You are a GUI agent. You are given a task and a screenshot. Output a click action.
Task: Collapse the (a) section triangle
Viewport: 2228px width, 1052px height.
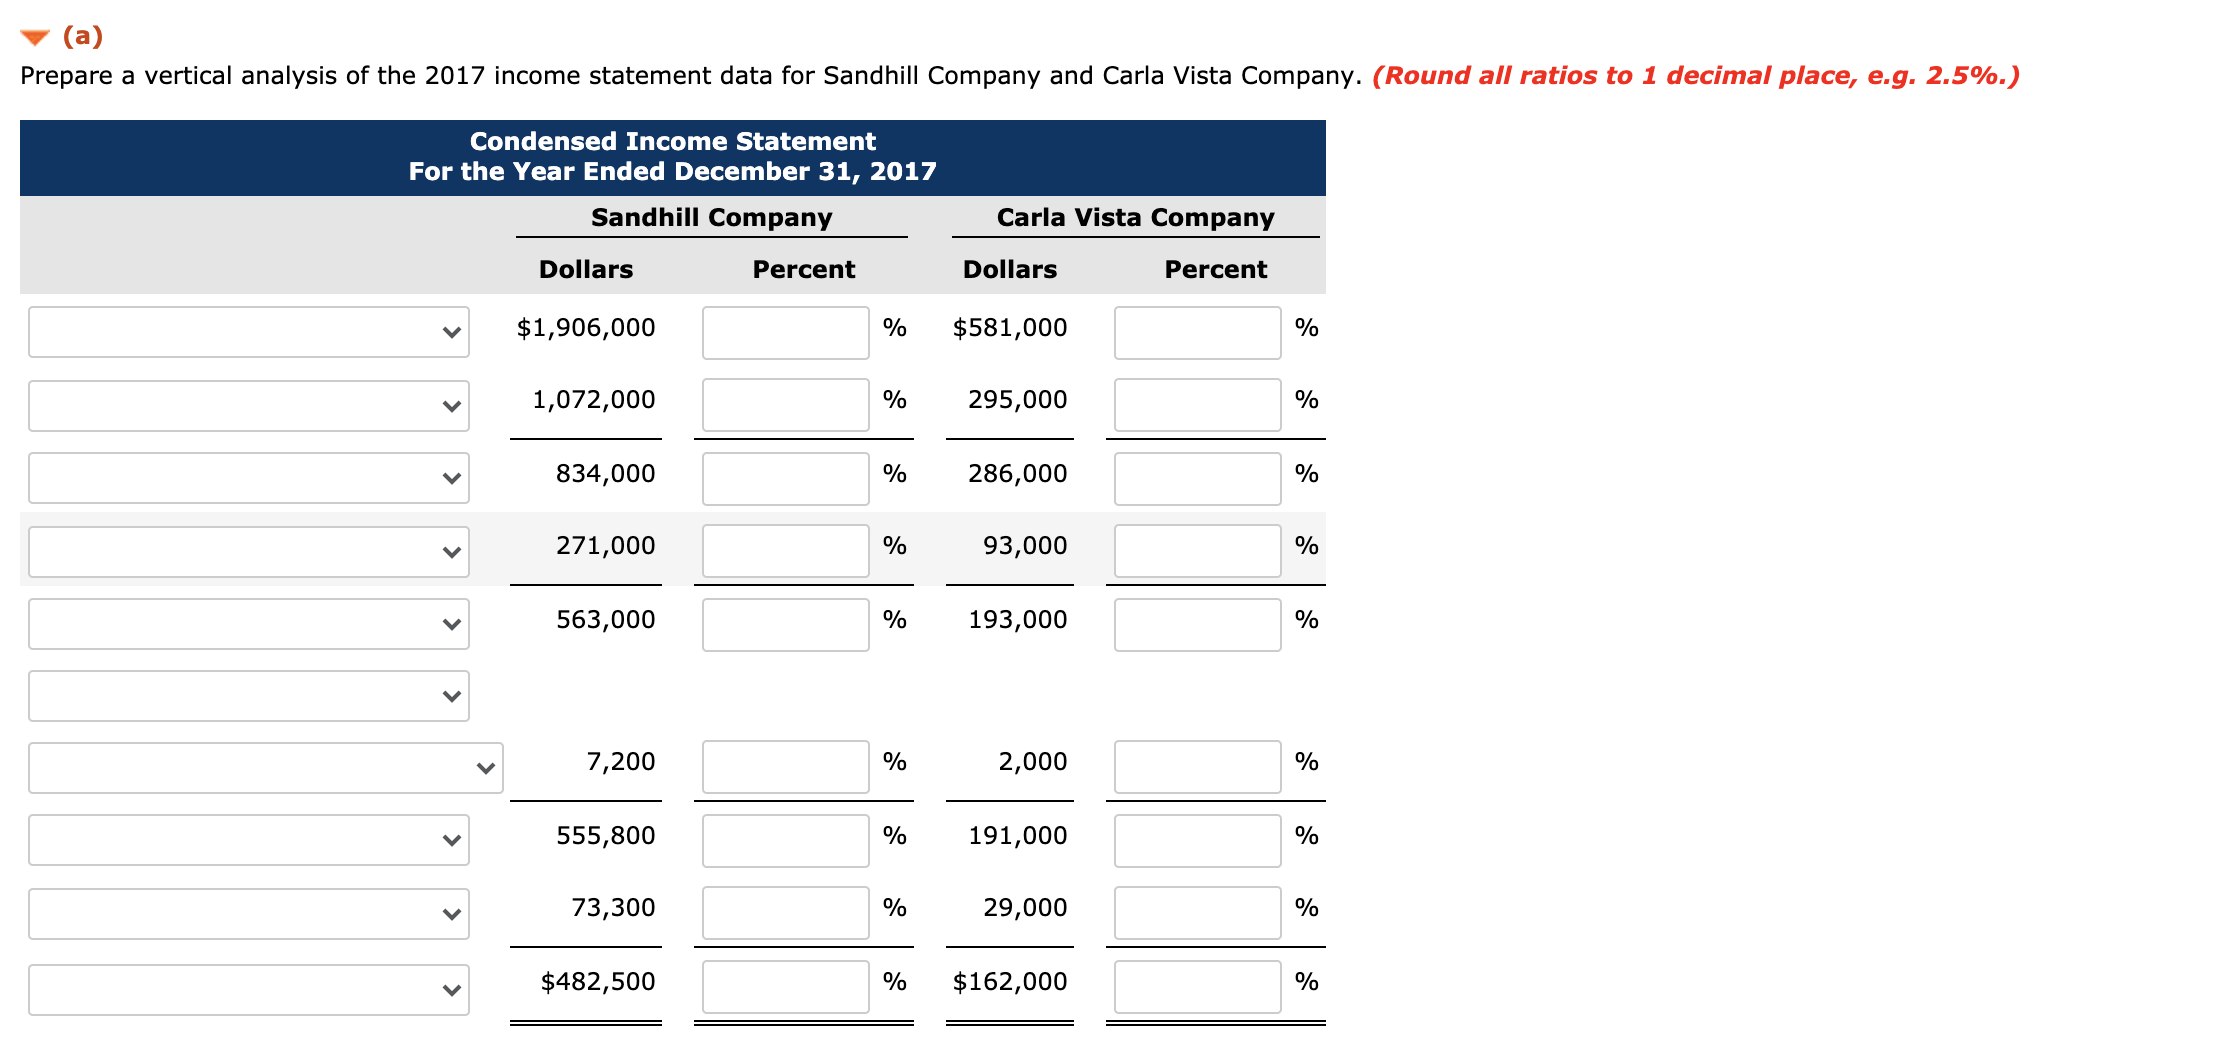click(x=33, y=36)
